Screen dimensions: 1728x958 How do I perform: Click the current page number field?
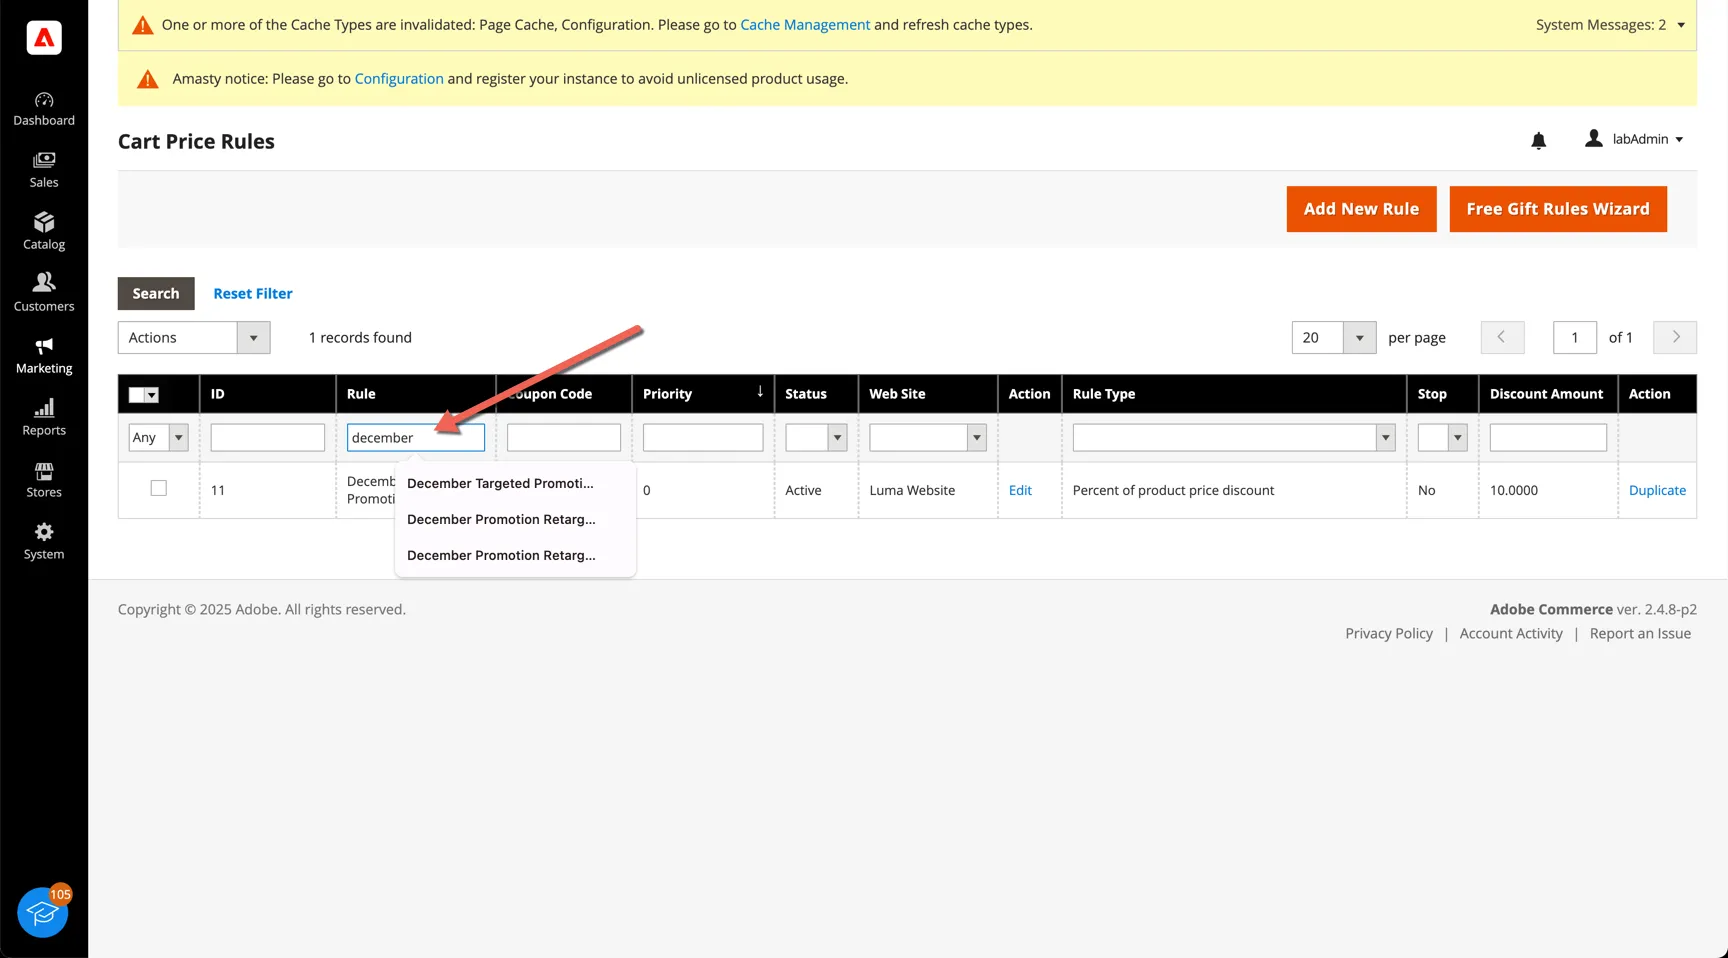click(1575, 337)
